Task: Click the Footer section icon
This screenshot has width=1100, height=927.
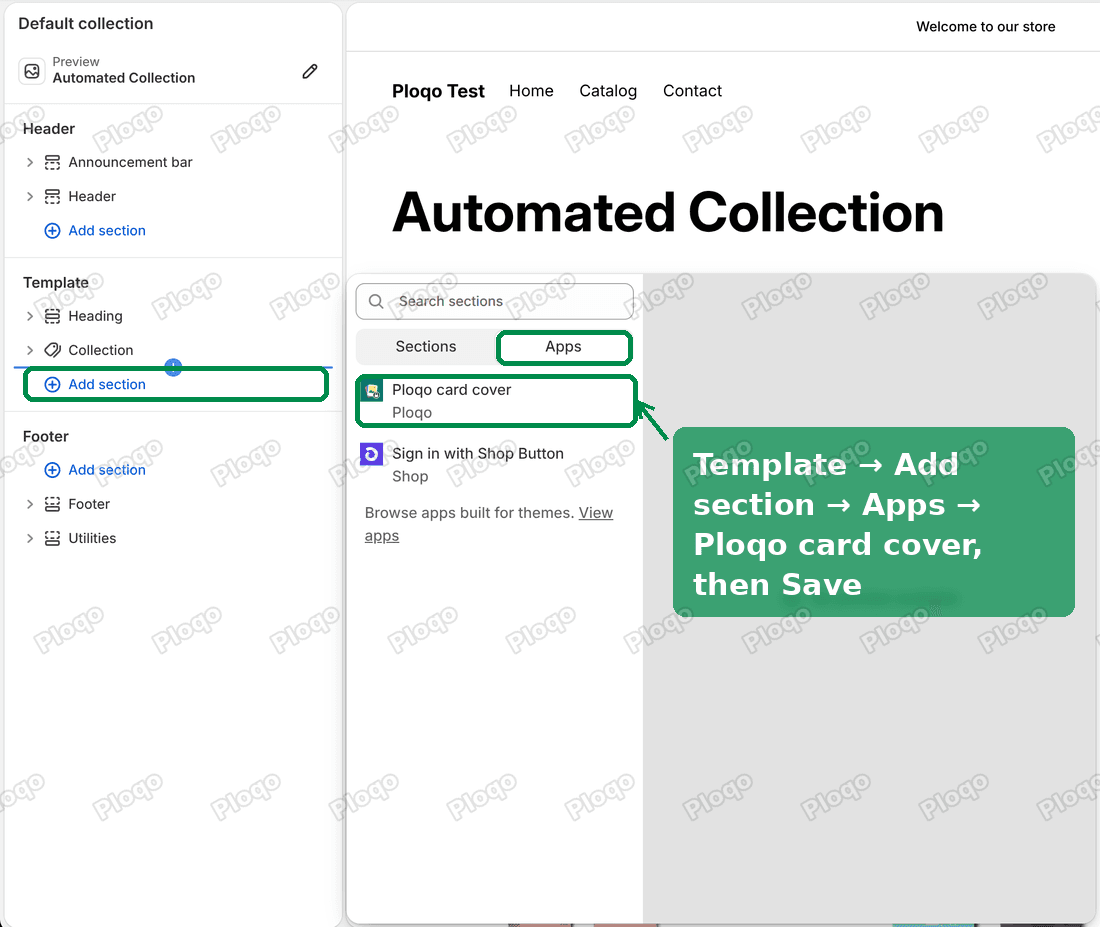Action: 53,504
